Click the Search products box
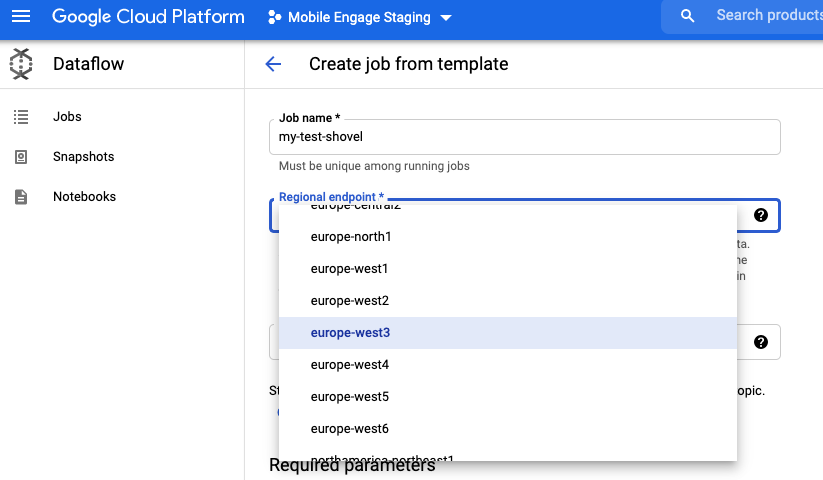This screenshot has height=480, width=823. coord(765,16)
